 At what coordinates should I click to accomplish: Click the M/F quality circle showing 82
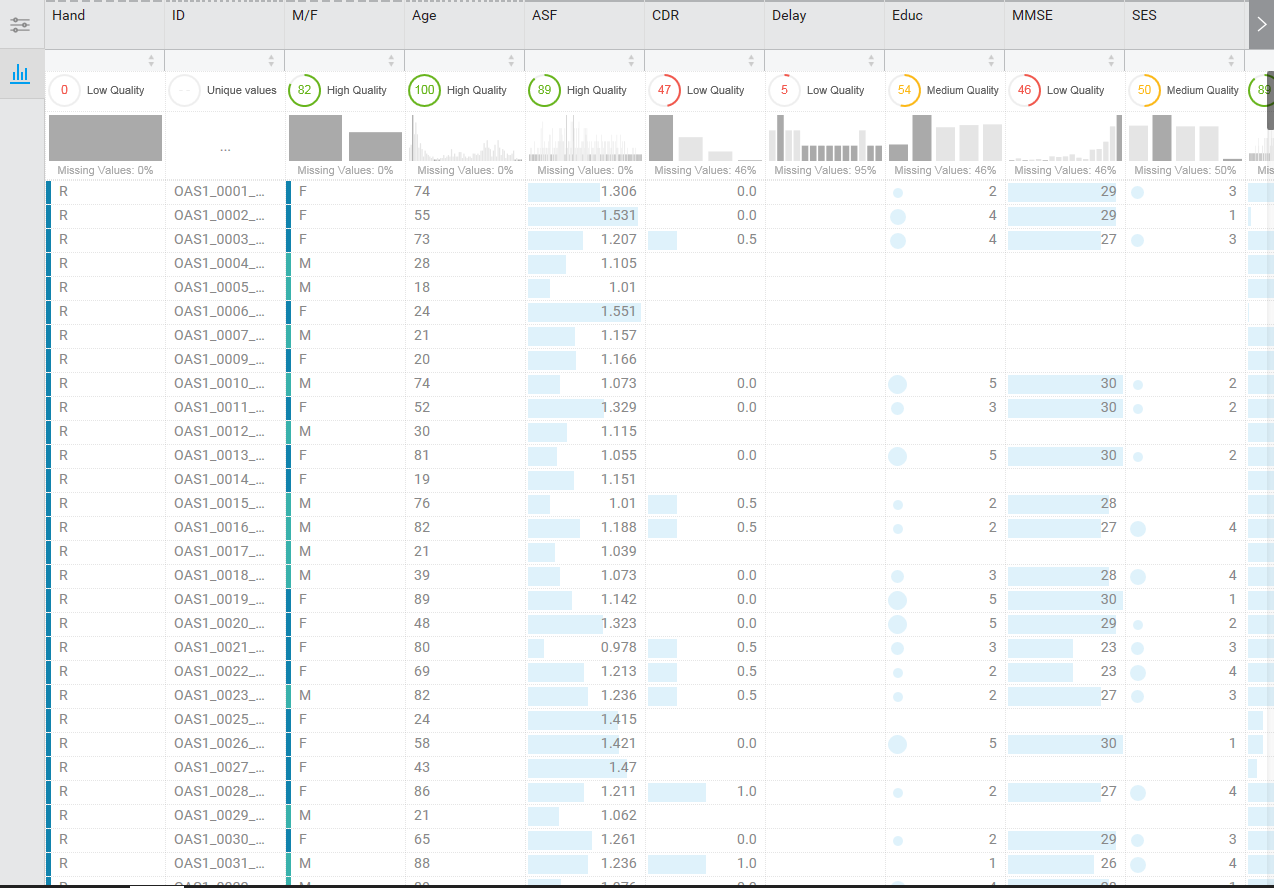[304, 90]
